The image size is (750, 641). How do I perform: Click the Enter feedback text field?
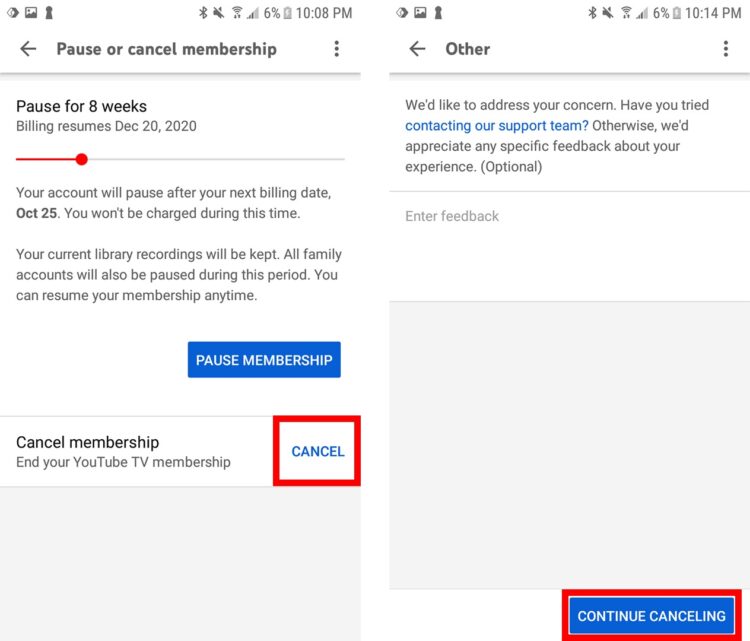pos(569,246)
